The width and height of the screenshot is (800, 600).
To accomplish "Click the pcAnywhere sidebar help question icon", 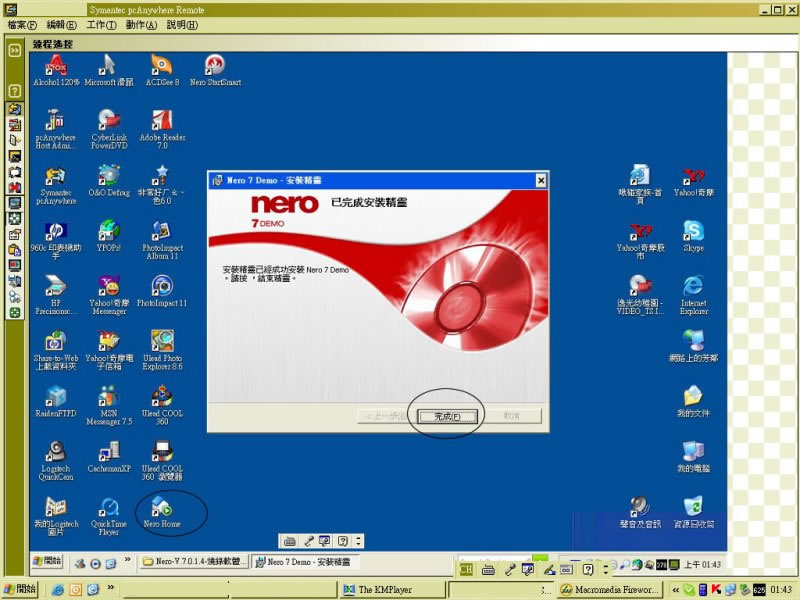I will [x=14, y=91].
